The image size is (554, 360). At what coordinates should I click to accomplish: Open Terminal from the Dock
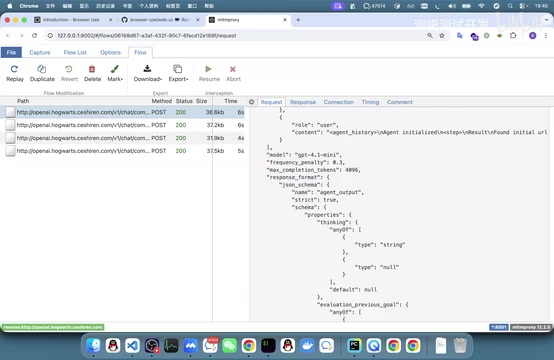(x=268, y=346)
